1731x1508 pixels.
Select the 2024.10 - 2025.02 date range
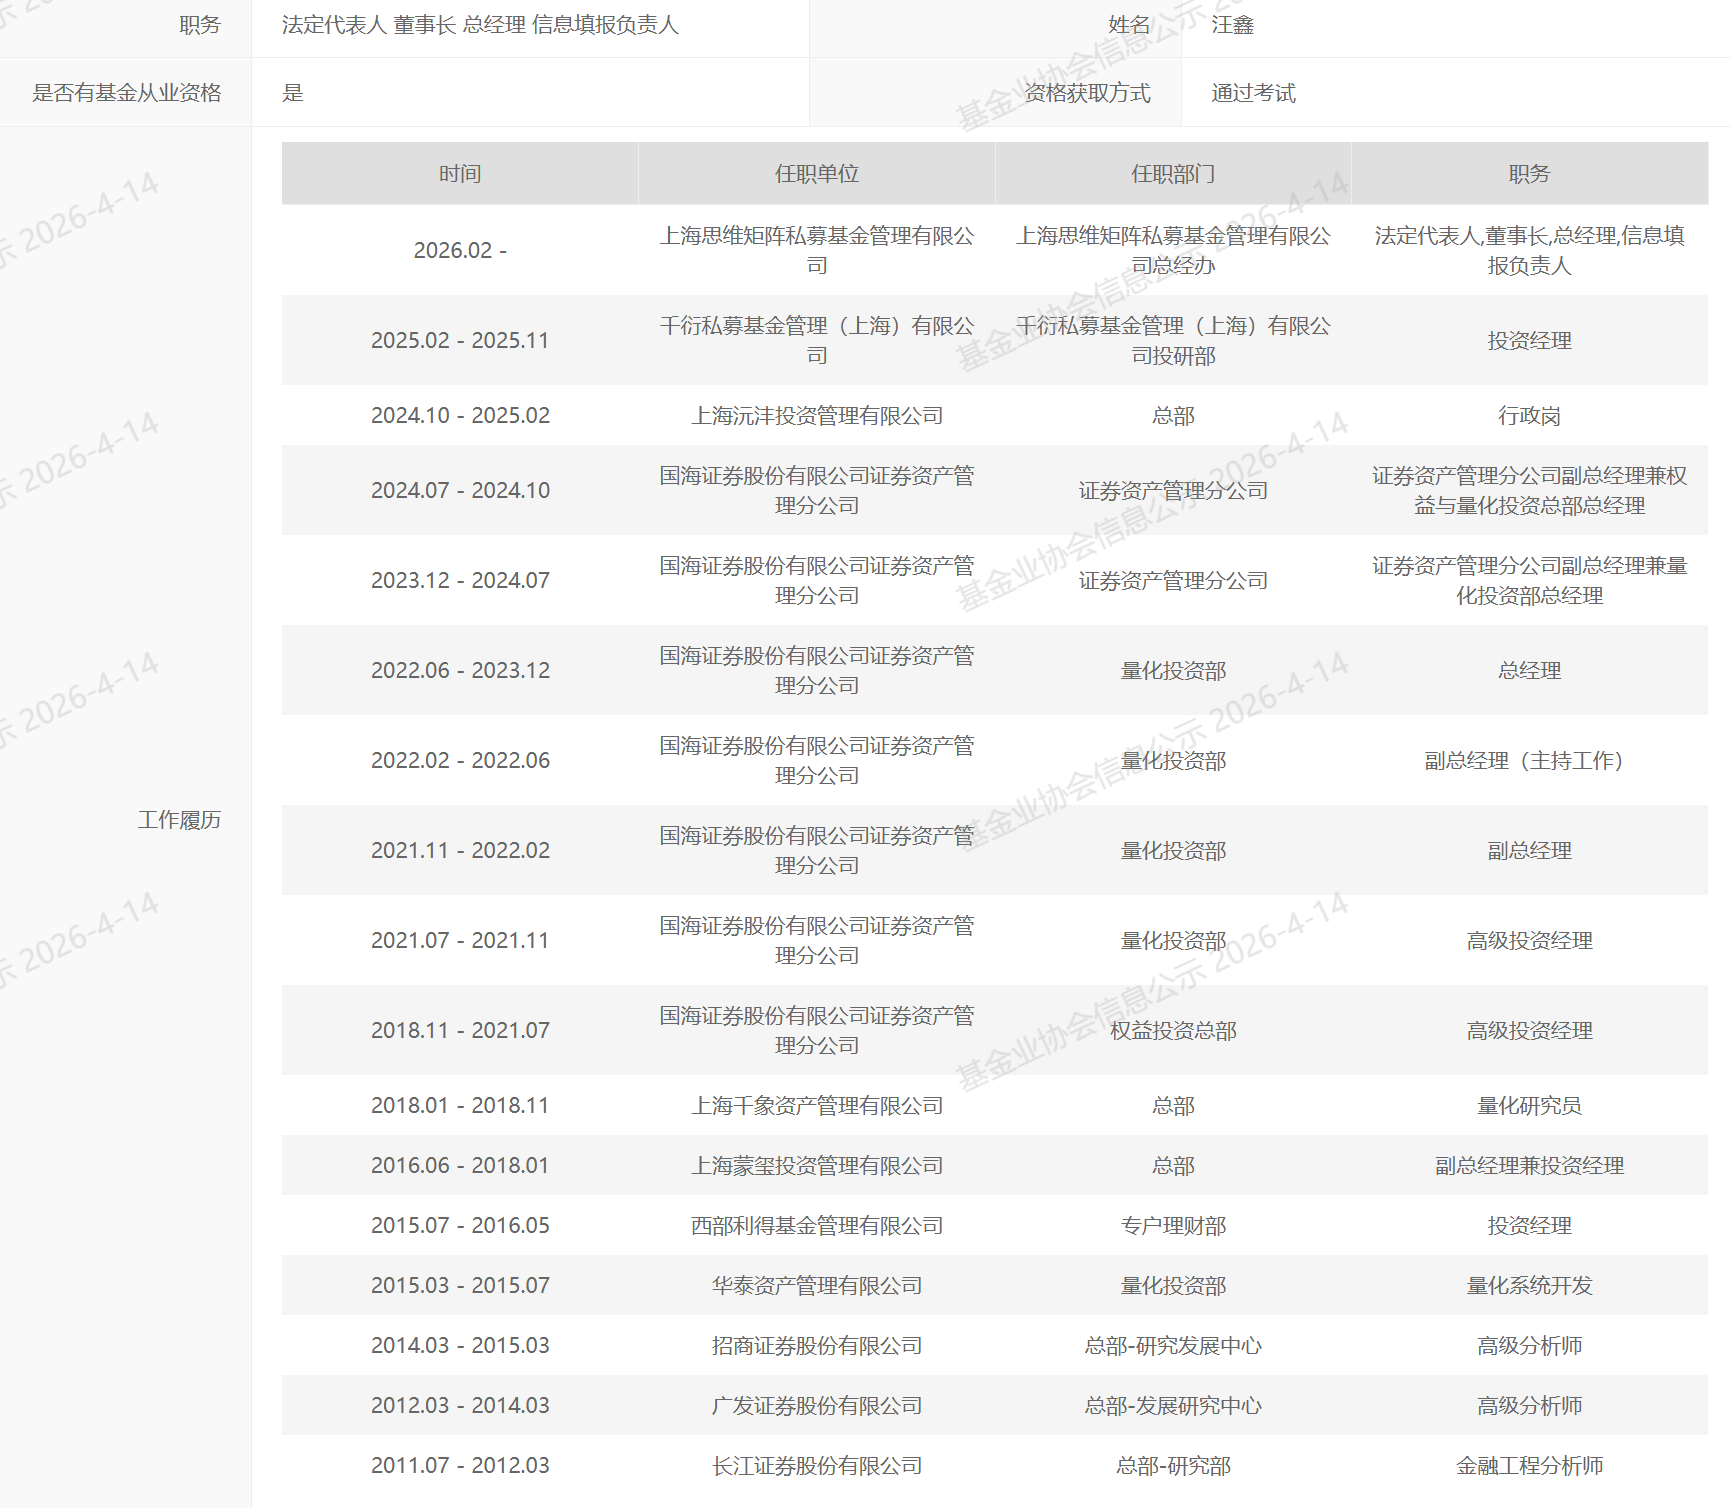462,415
